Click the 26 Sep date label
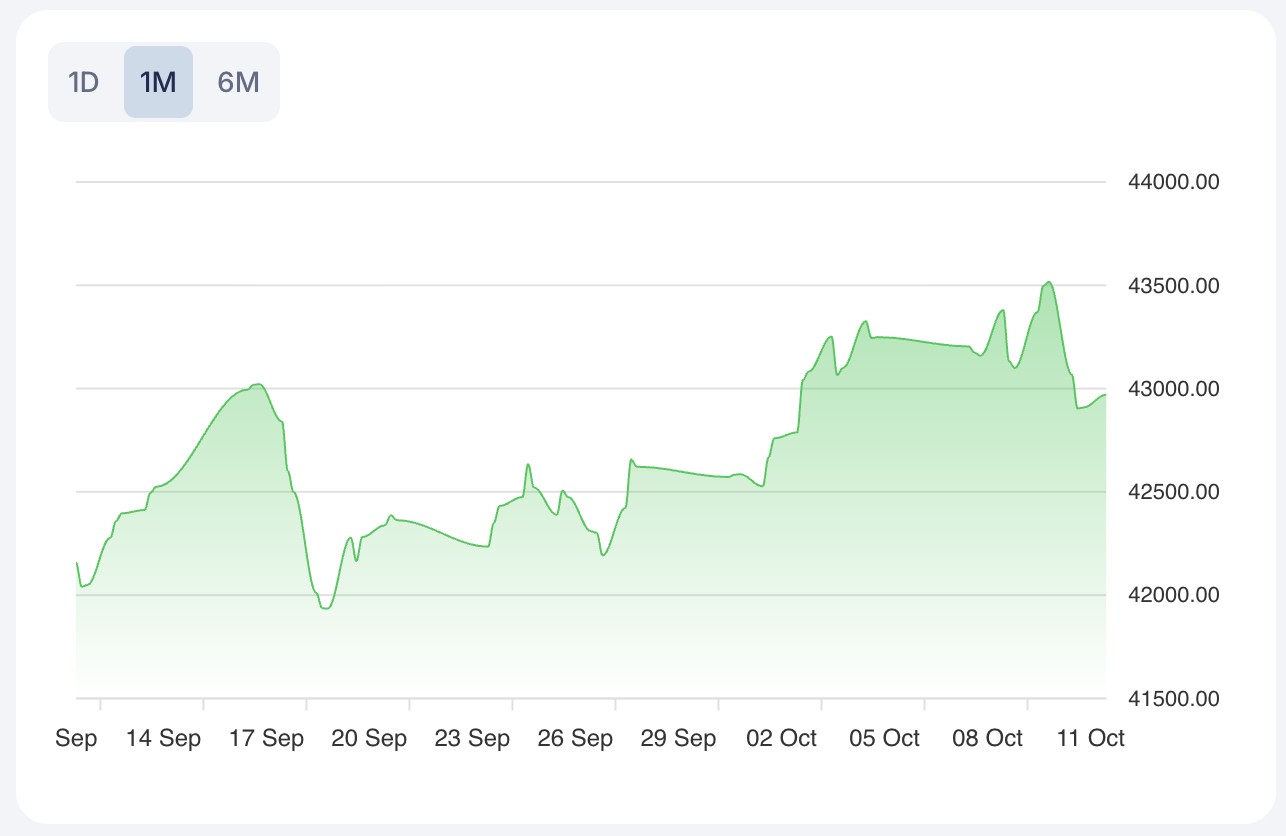Viewport: 1286px width, 836px height. point(575,739)
